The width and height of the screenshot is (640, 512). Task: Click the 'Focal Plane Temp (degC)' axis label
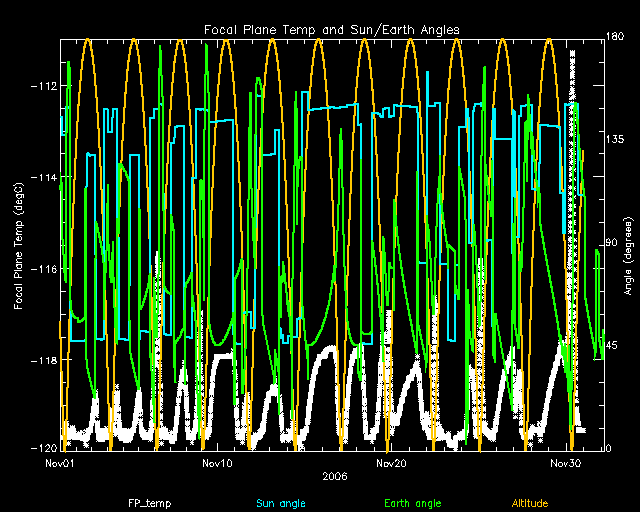tap(19, 245)
